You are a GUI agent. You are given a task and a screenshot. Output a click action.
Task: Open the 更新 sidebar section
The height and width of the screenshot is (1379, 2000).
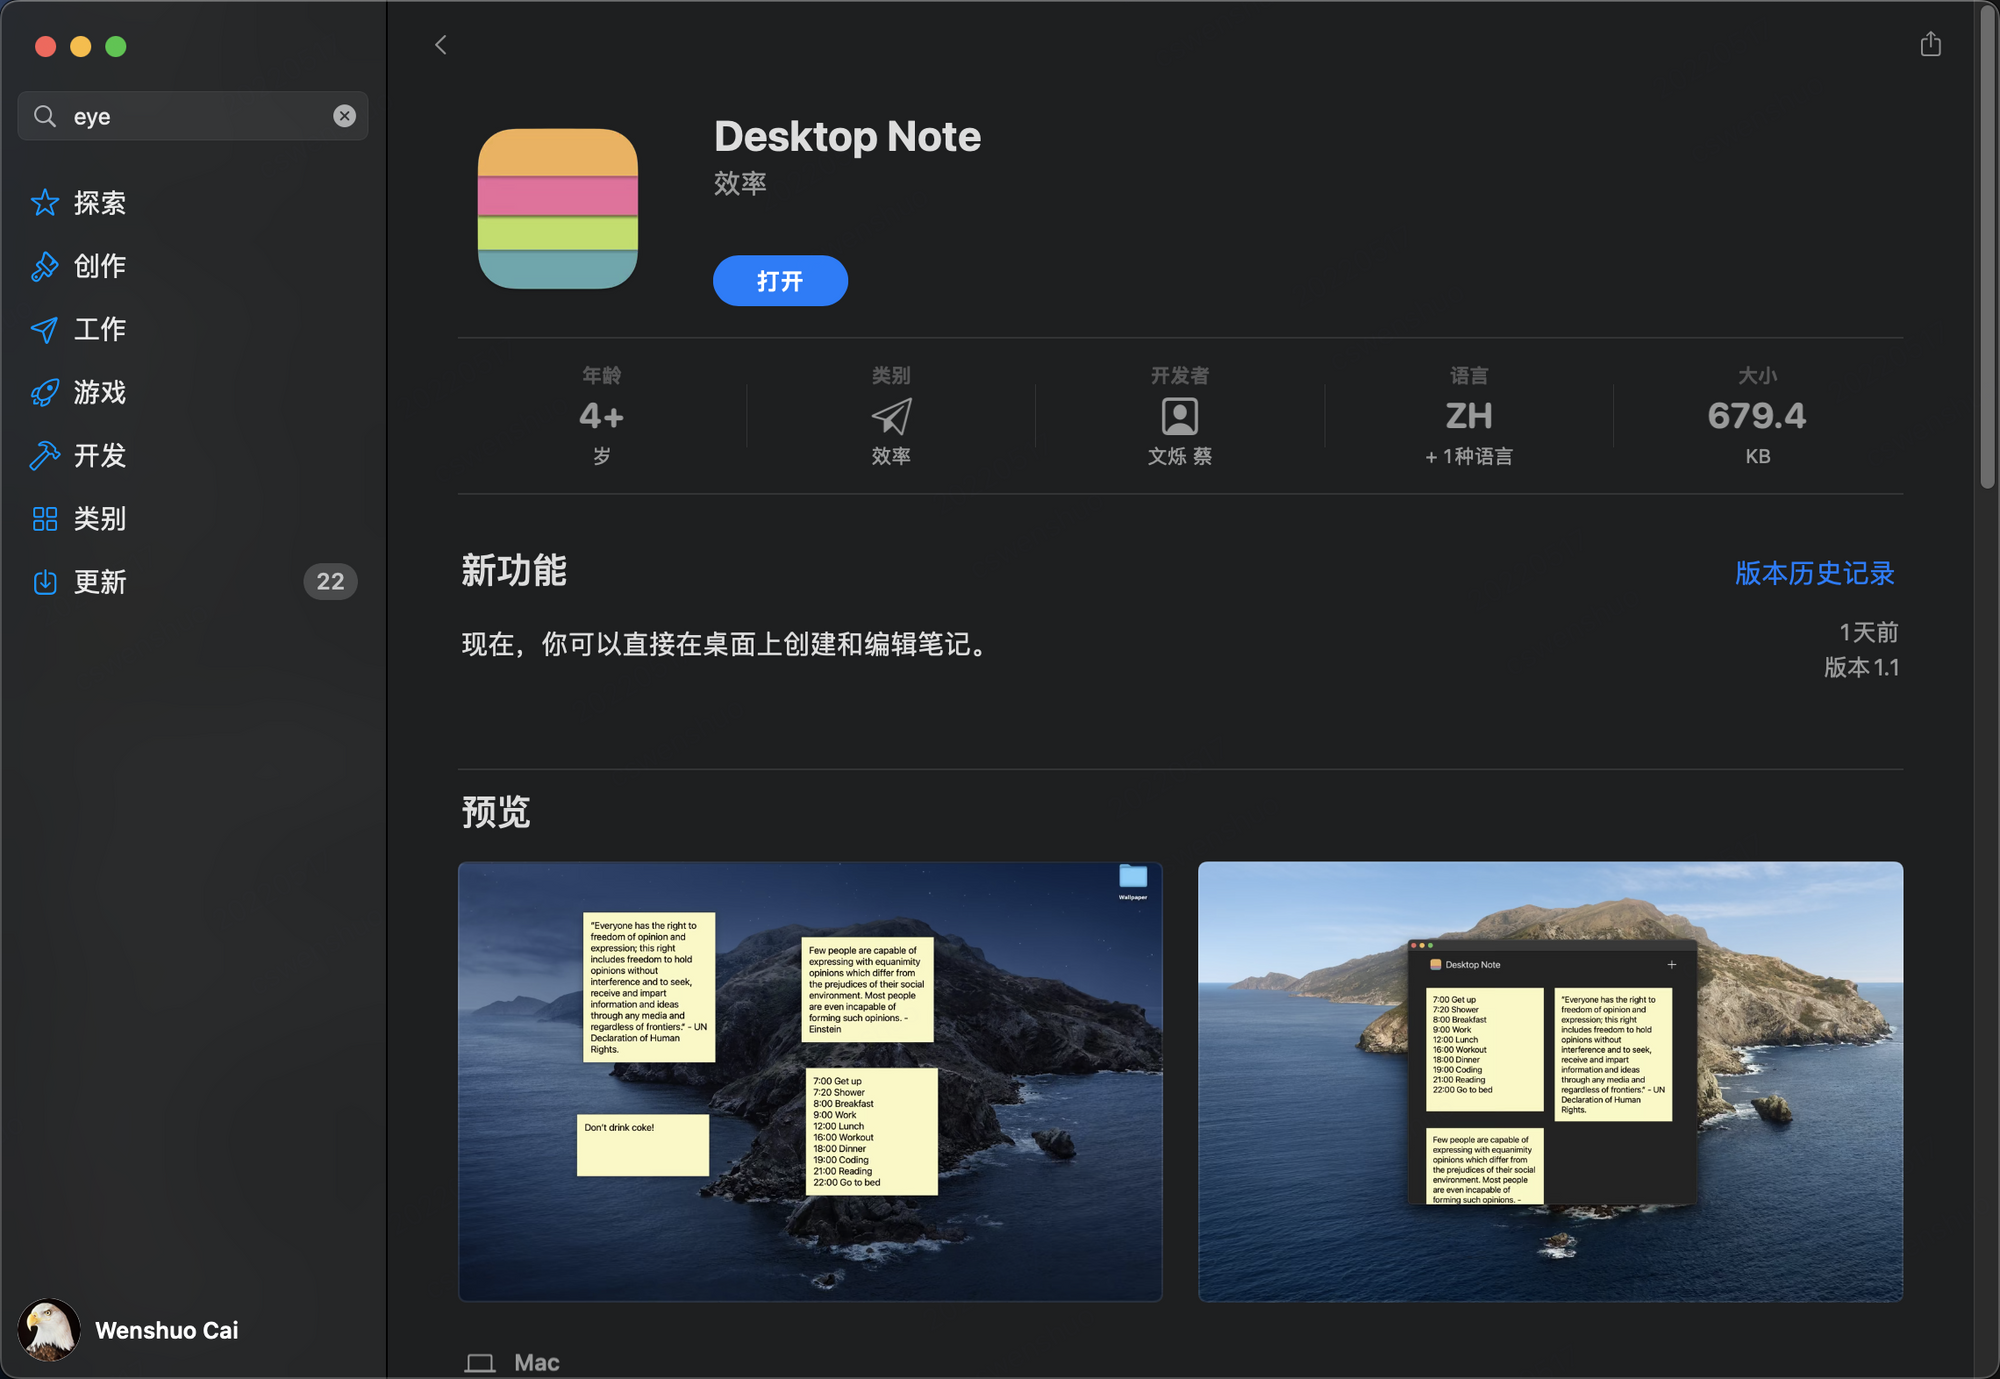[x=193, y=581]
